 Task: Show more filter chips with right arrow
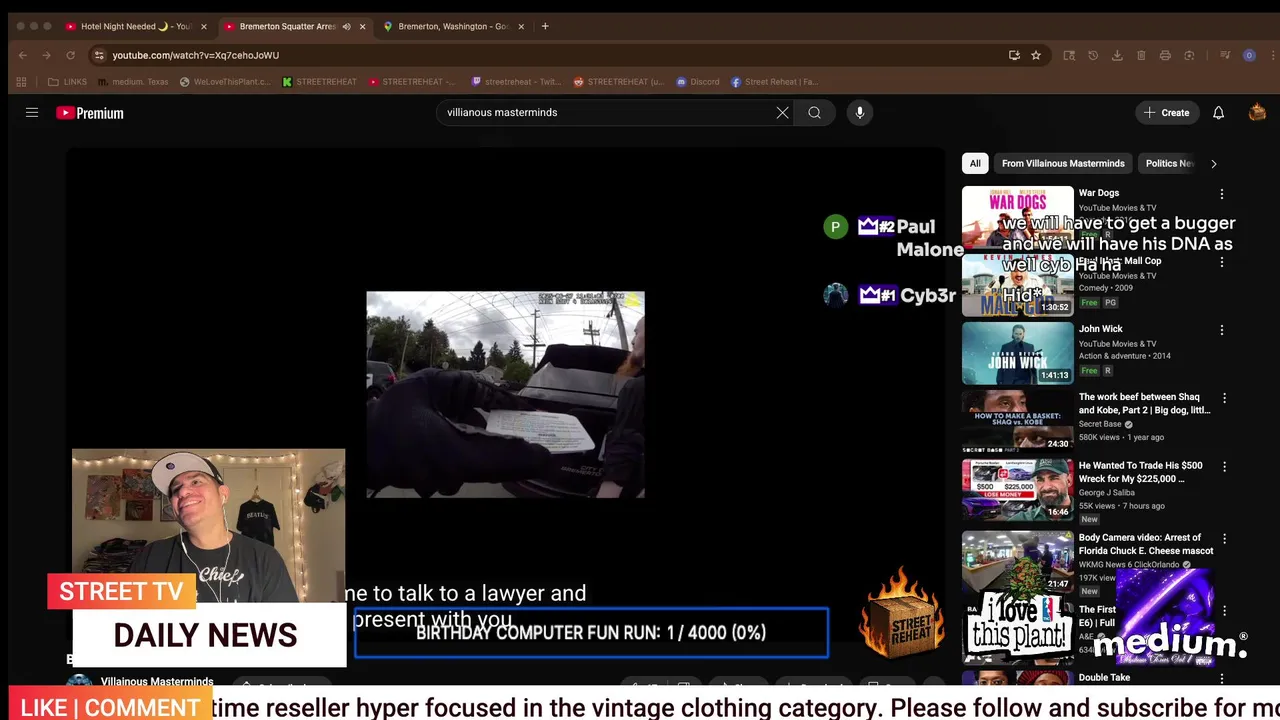[x=1213, y=163]
